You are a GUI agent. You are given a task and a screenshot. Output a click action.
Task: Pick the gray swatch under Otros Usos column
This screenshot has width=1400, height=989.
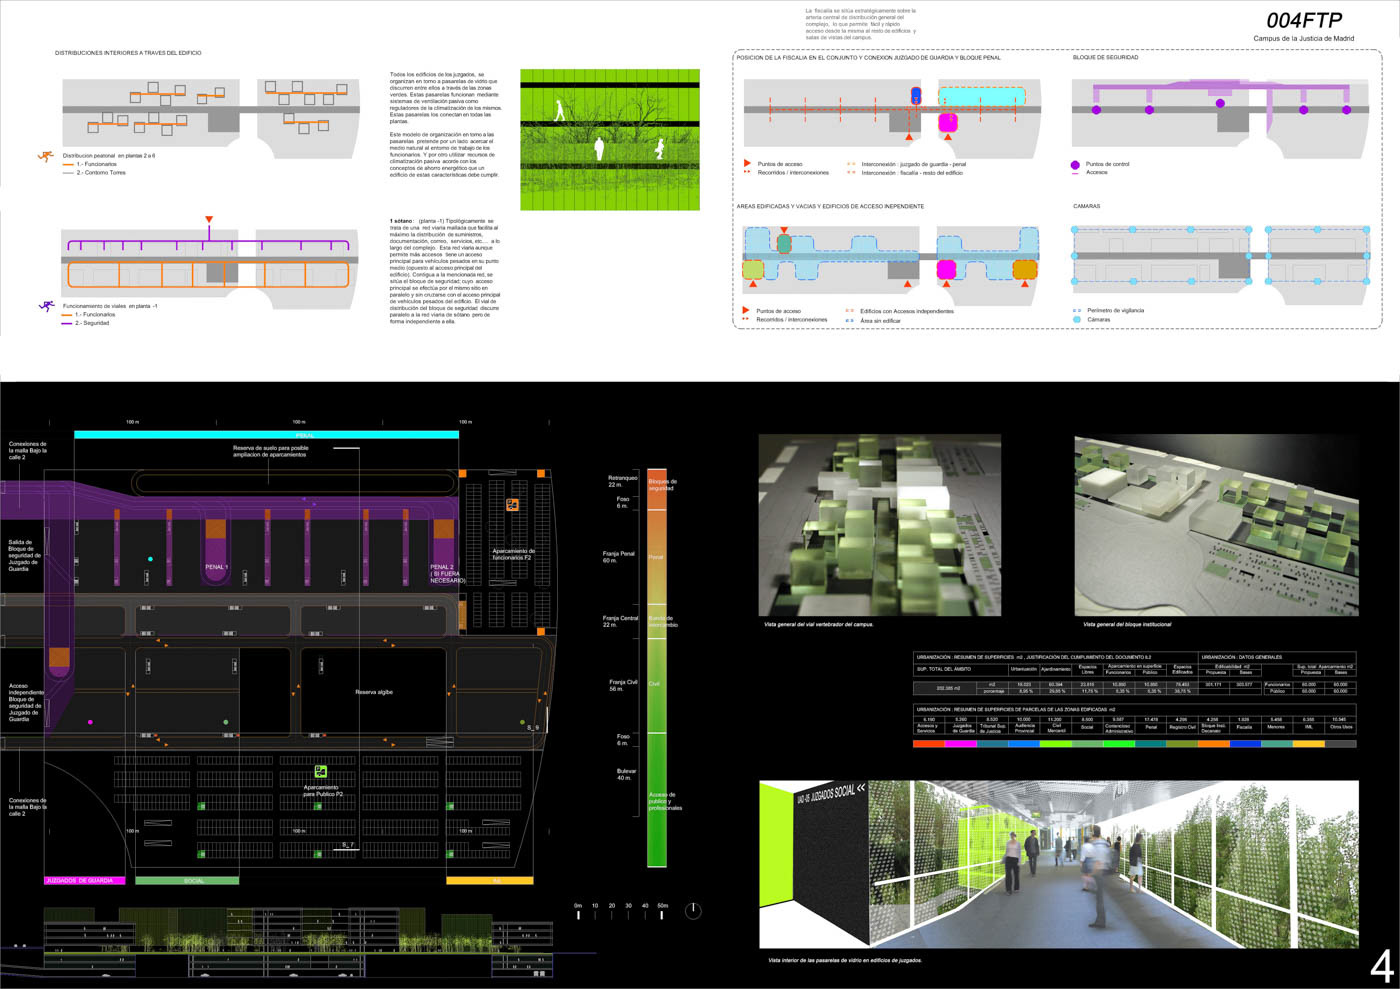[x=1341, y=744]
